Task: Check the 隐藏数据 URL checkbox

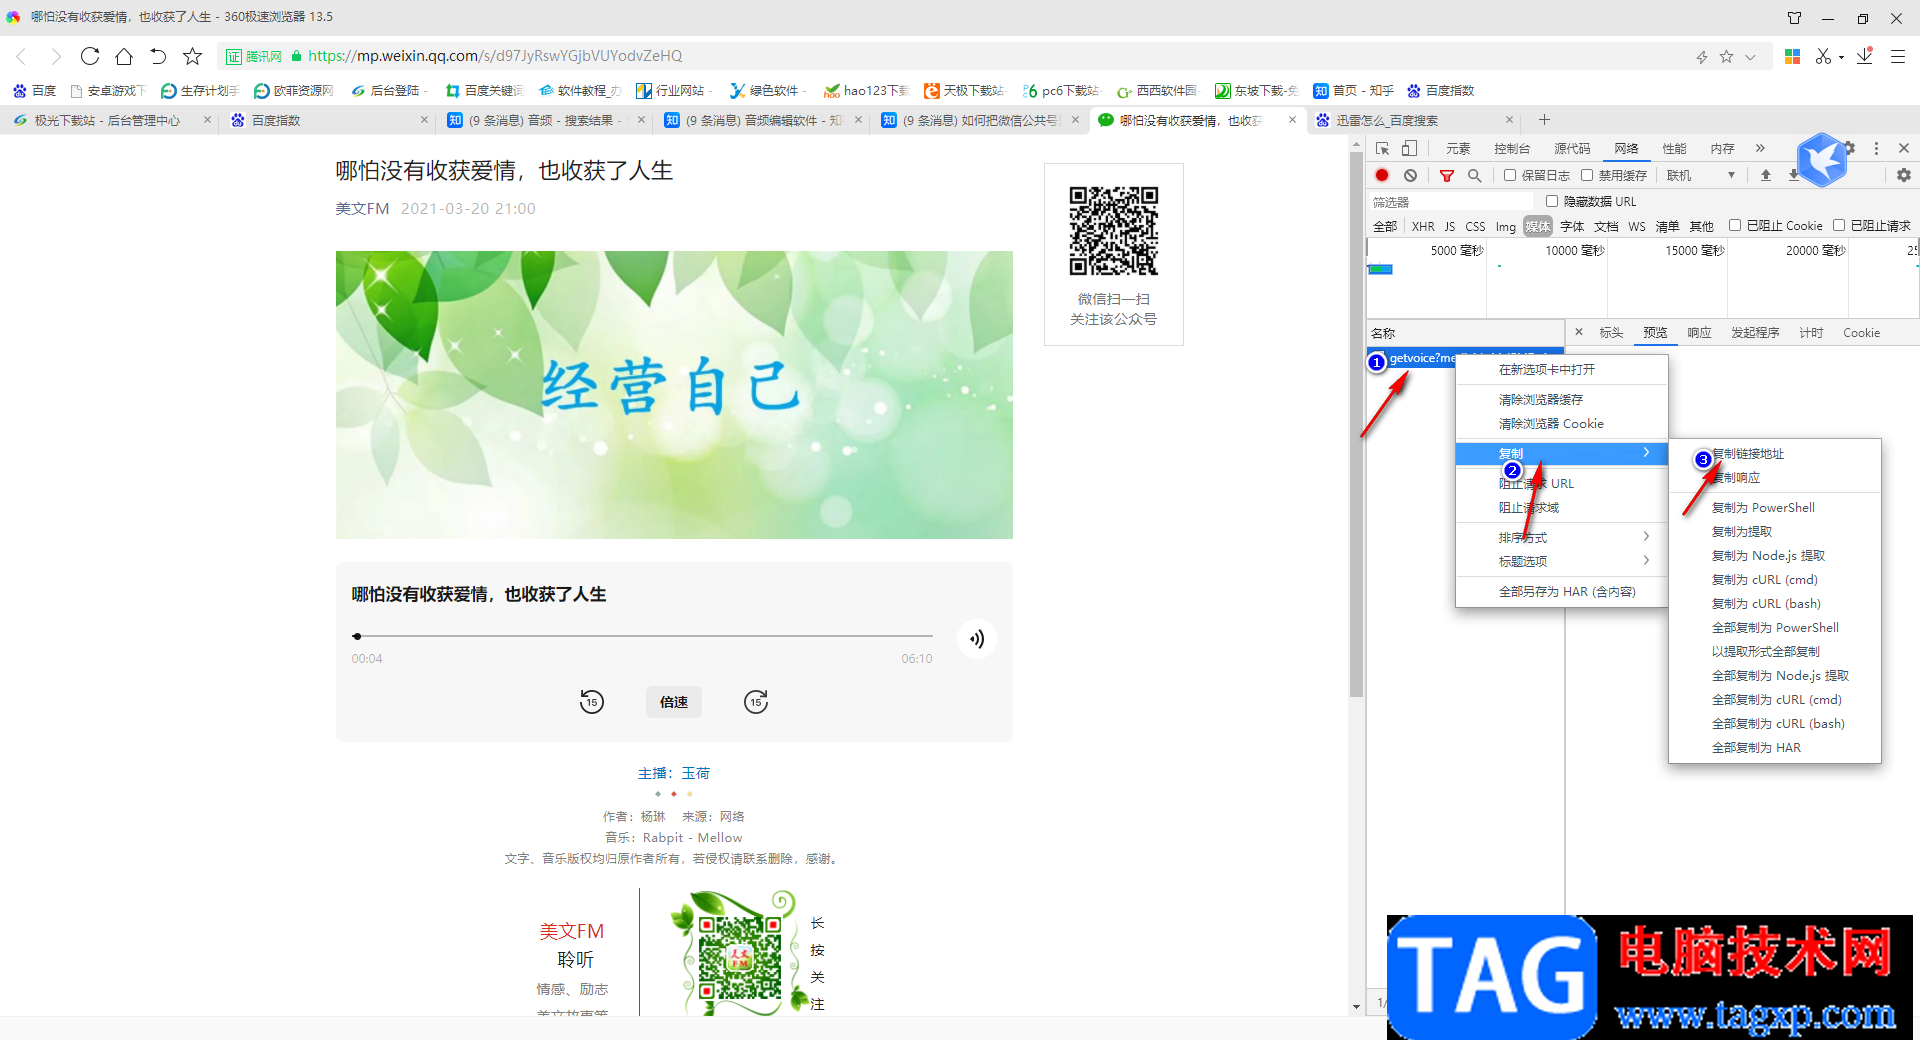Action: point(1552,201)
